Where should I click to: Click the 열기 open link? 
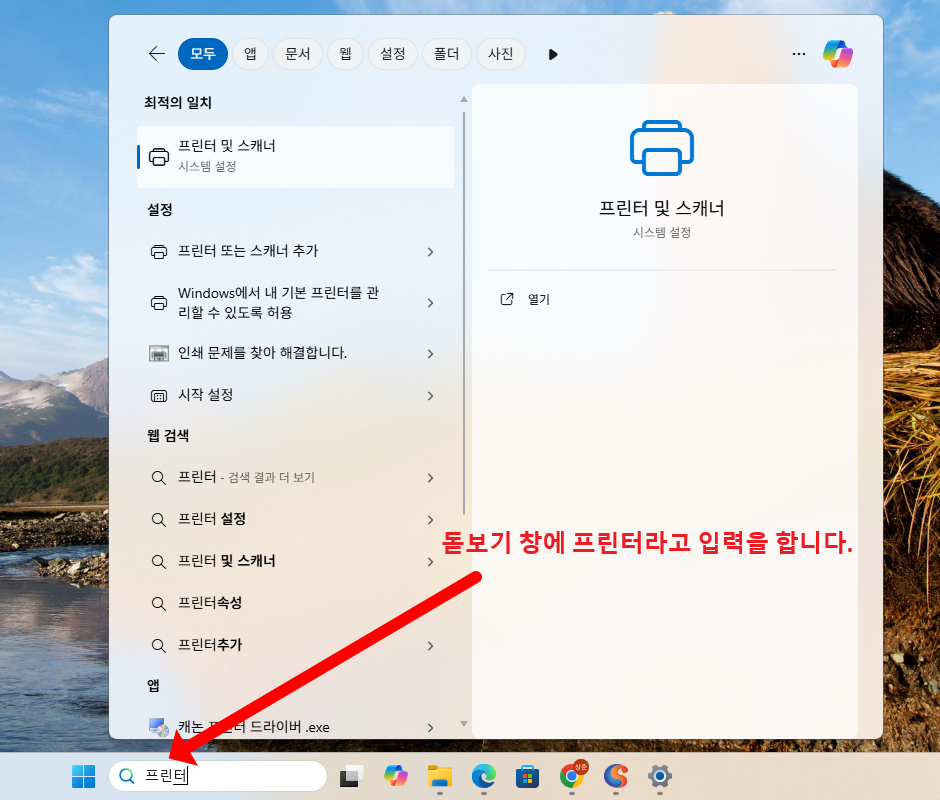[525, 299]
